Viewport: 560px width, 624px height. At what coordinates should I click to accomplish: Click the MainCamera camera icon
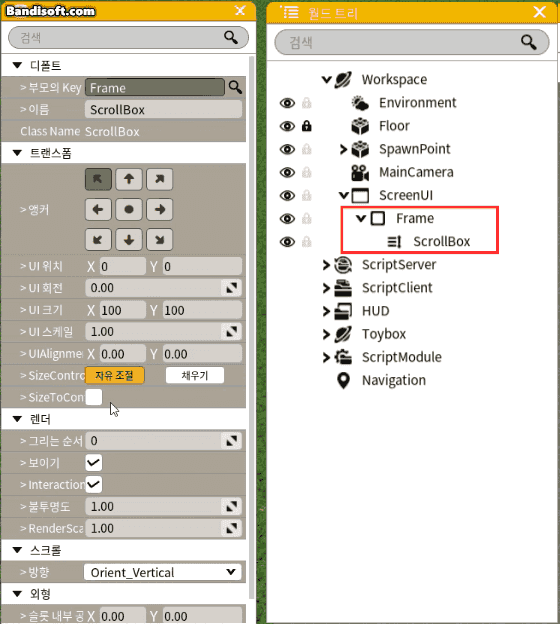[360, 172]
